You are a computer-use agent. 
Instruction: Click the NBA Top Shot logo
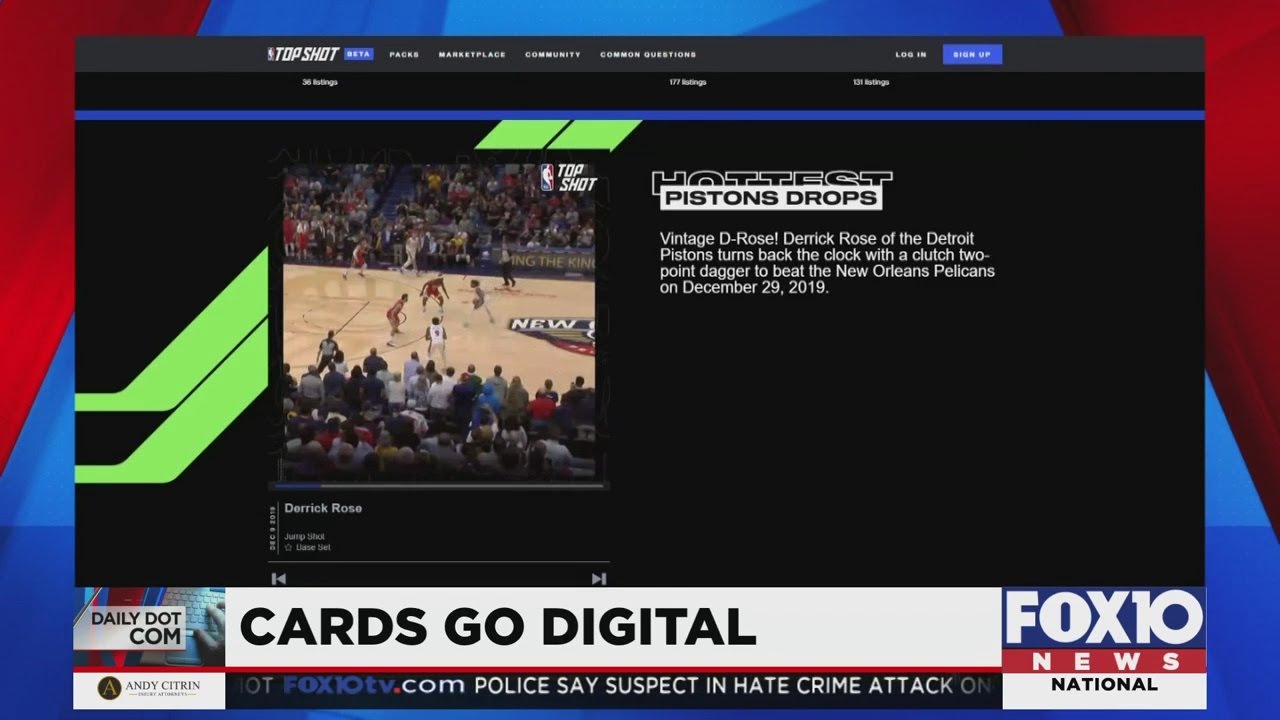click(303, 54)
